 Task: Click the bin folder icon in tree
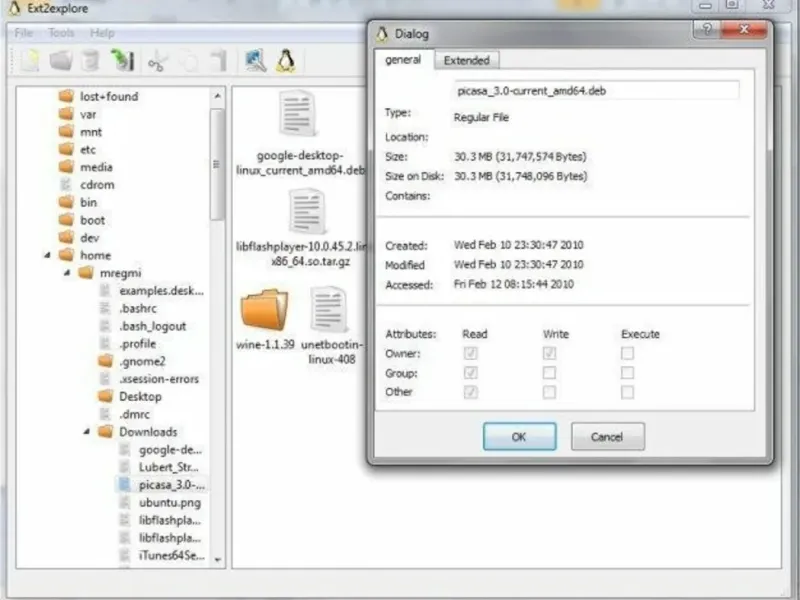coord(66,202)
